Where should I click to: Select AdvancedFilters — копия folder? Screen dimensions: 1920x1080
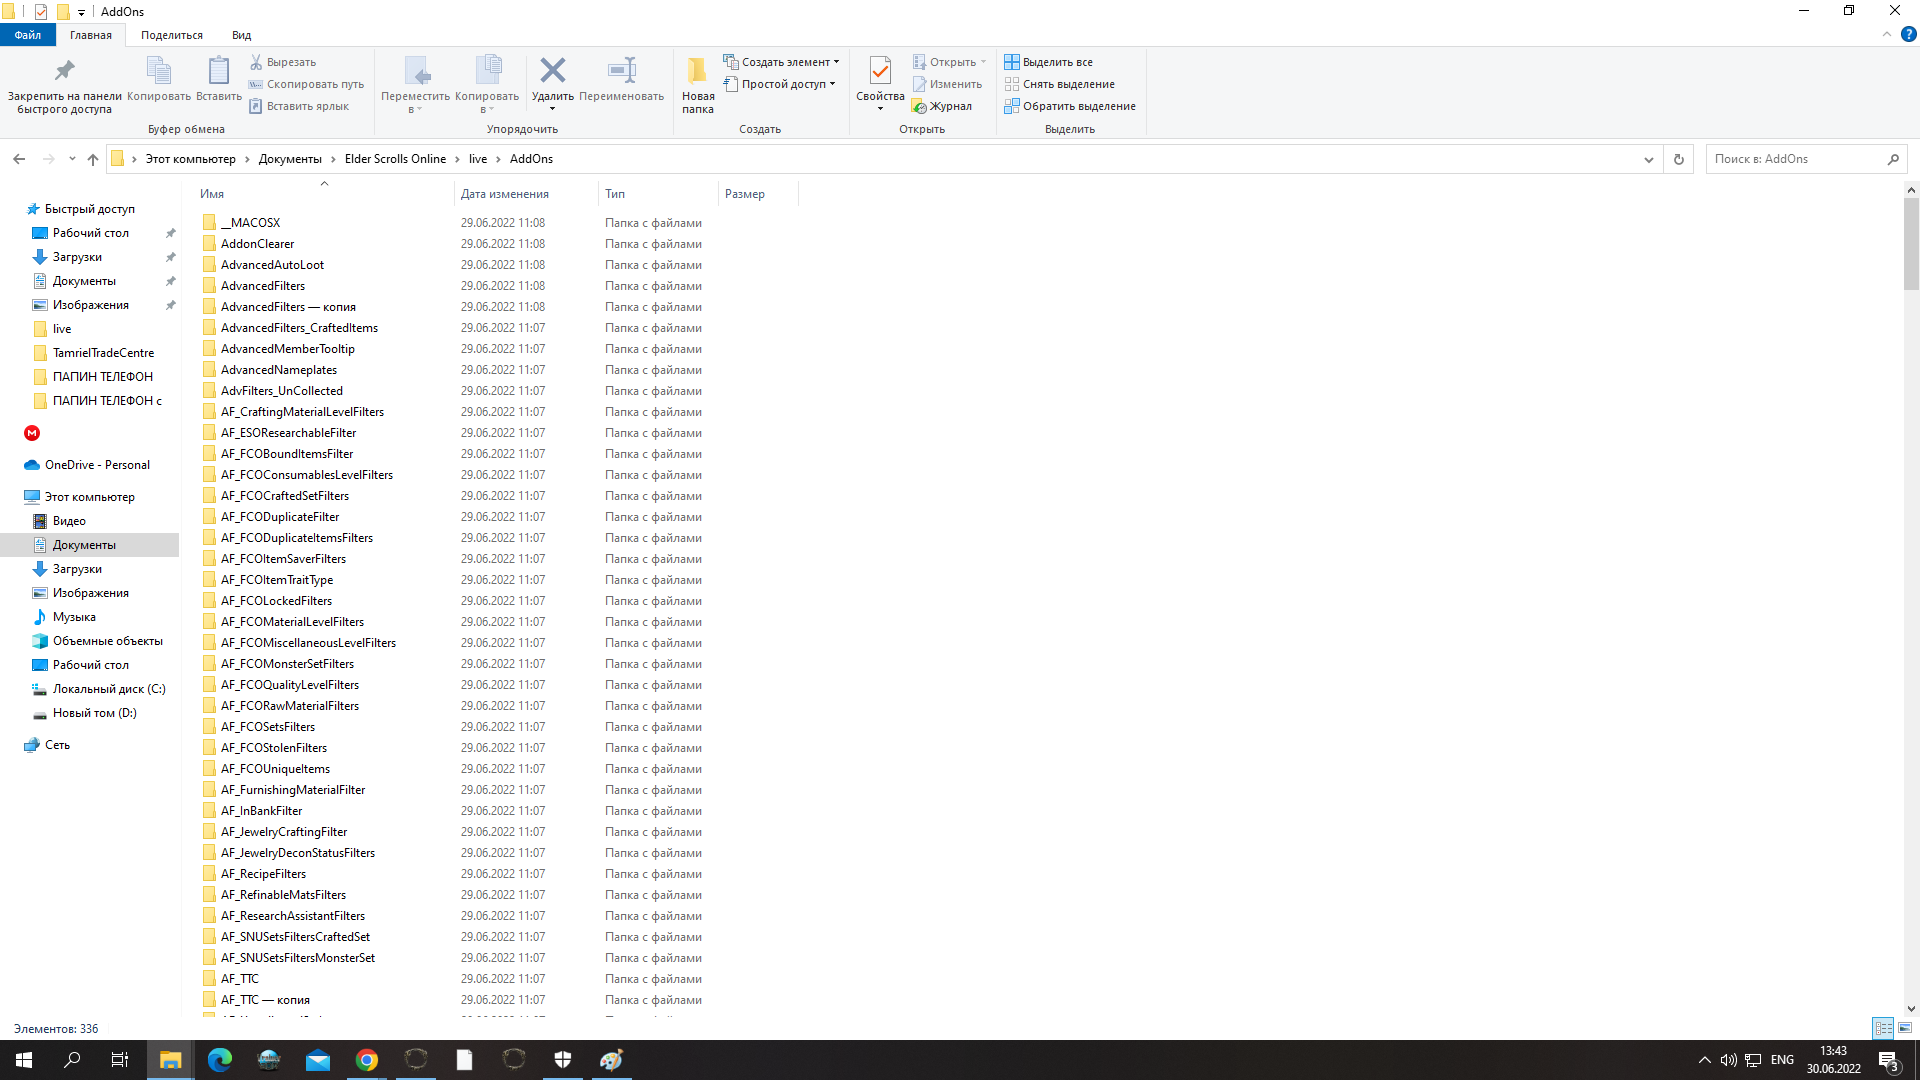(288, 307)
